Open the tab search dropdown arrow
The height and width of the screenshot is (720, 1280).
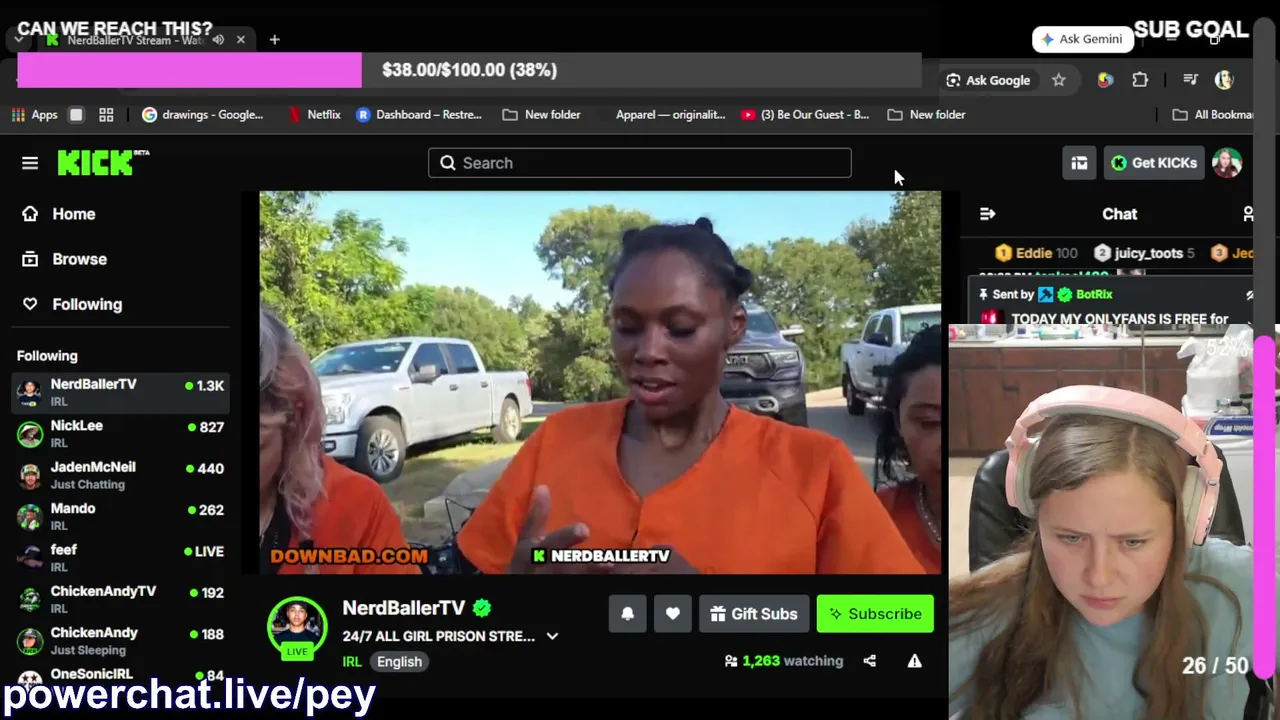click(x=19, y=40)
